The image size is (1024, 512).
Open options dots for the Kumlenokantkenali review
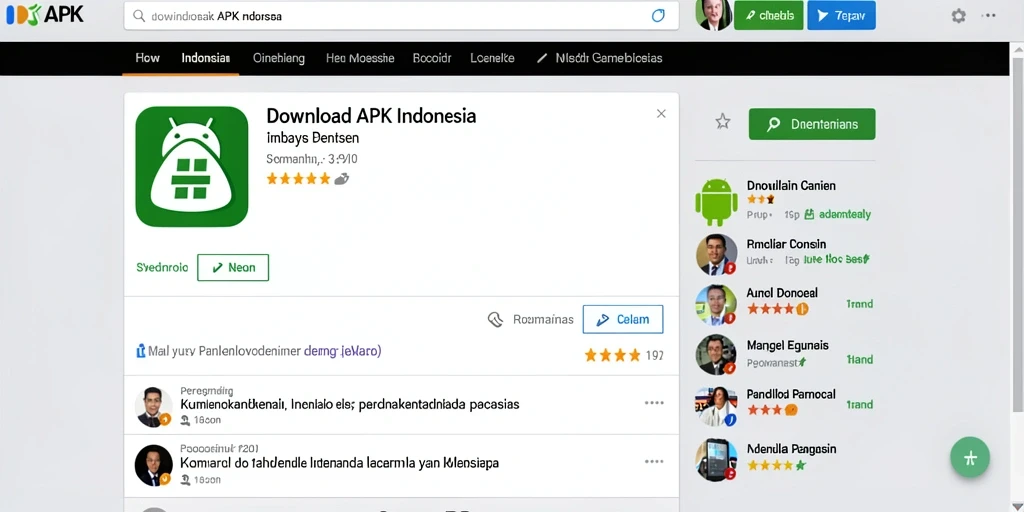click(654, 403)
